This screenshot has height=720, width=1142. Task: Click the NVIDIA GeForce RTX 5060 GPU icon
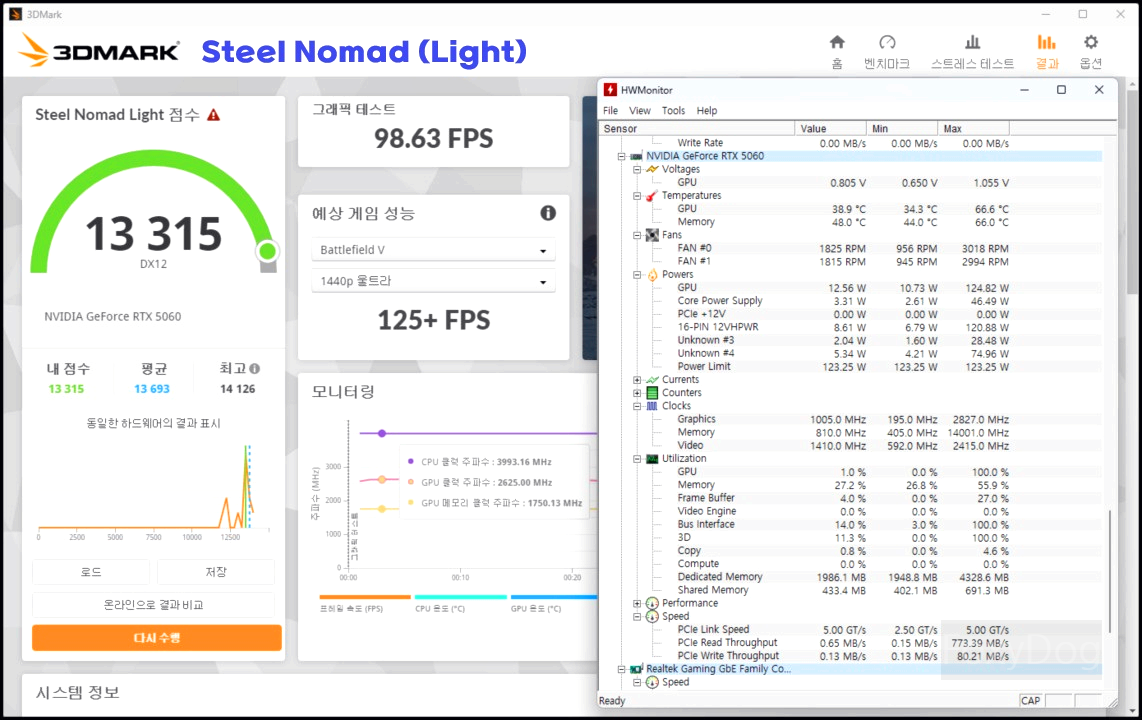coord(636,156)
